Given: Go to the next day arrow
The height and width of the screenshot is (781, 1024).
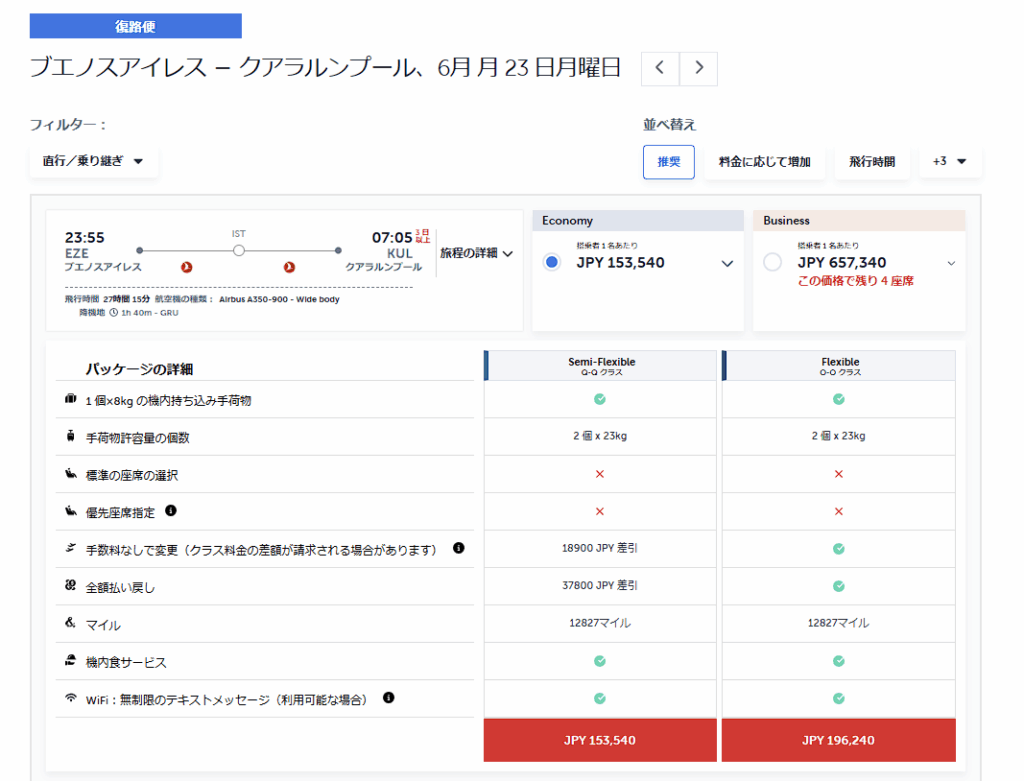Looking at the screenshot, I should tap(699, 68).
